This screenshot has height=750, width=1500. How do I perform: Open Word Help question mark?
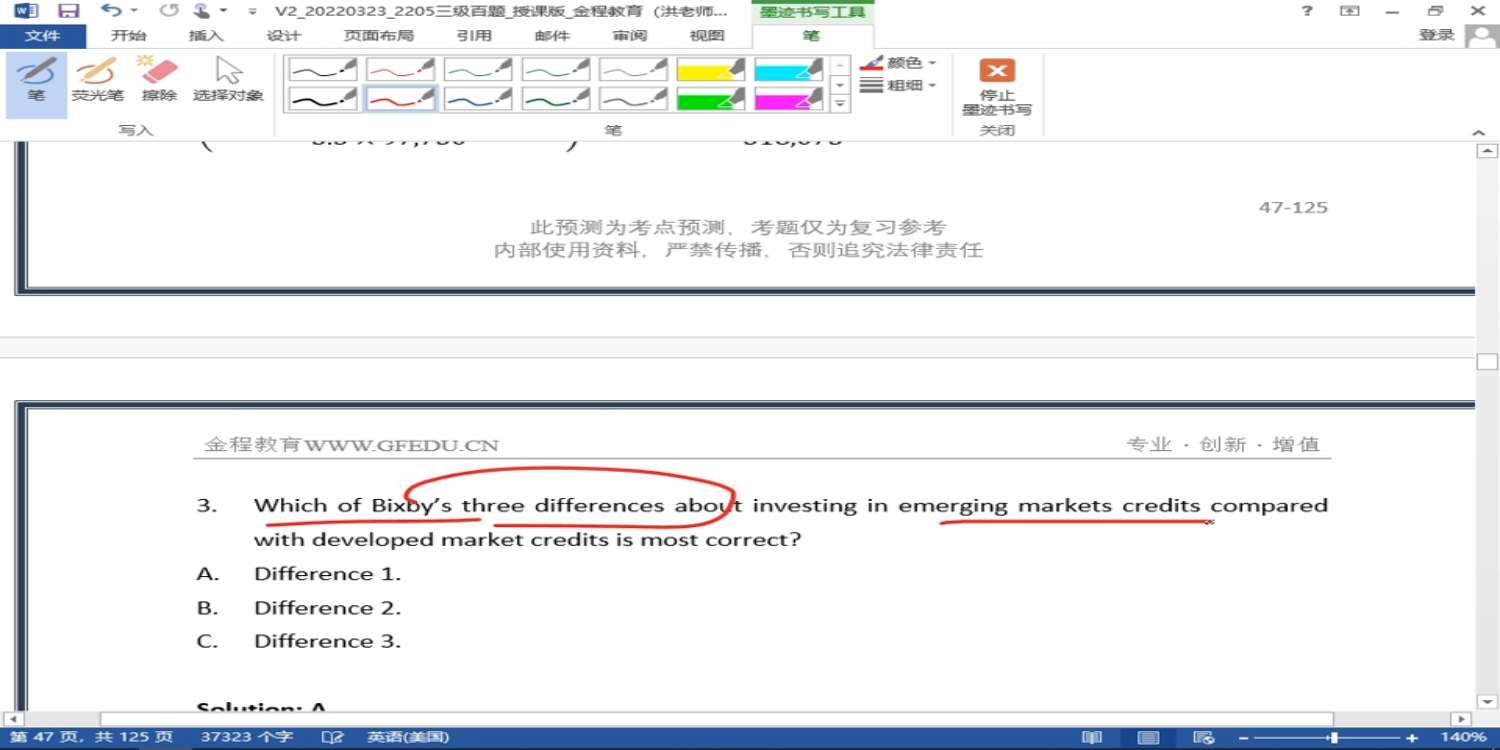click(x=1307, y=11)
